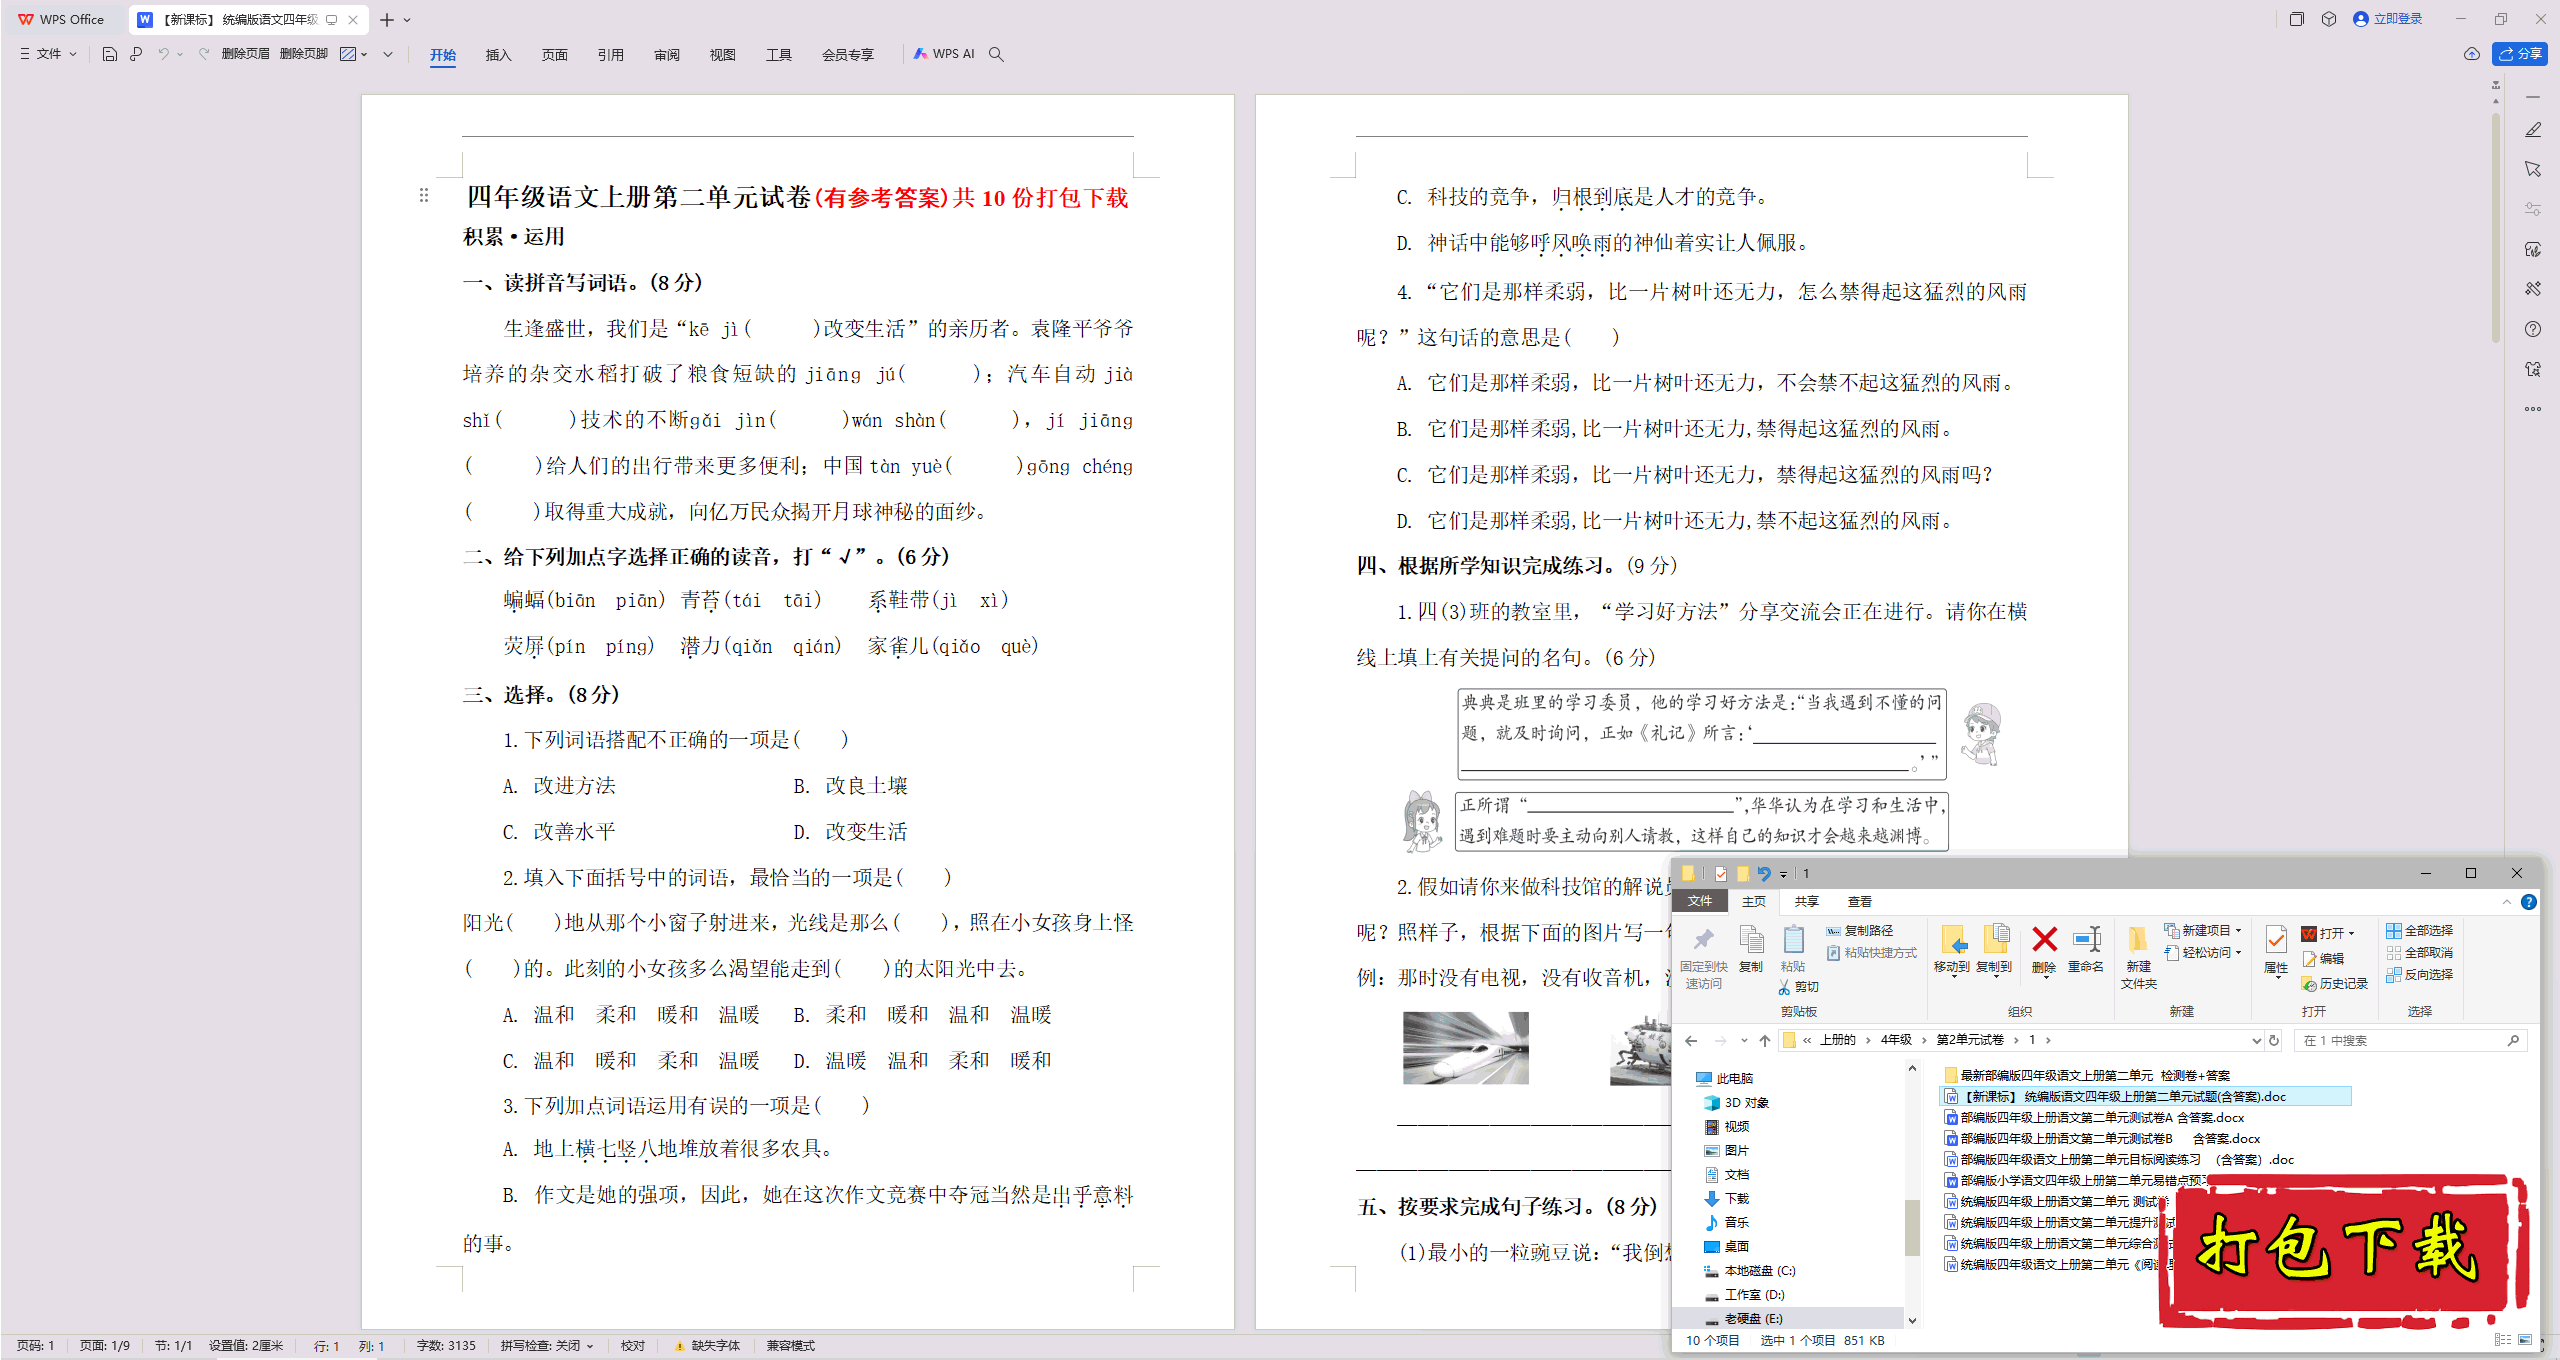Viewport: 2560px width, 1360px height.
Task: Click the 立即登录 login link
Action: coord(2389,19)
